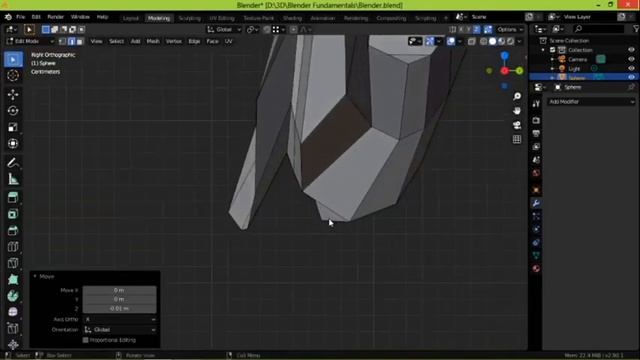Open the Mesh menu in viewport header
Screen dimensions: 640x360
pos(153,41)
